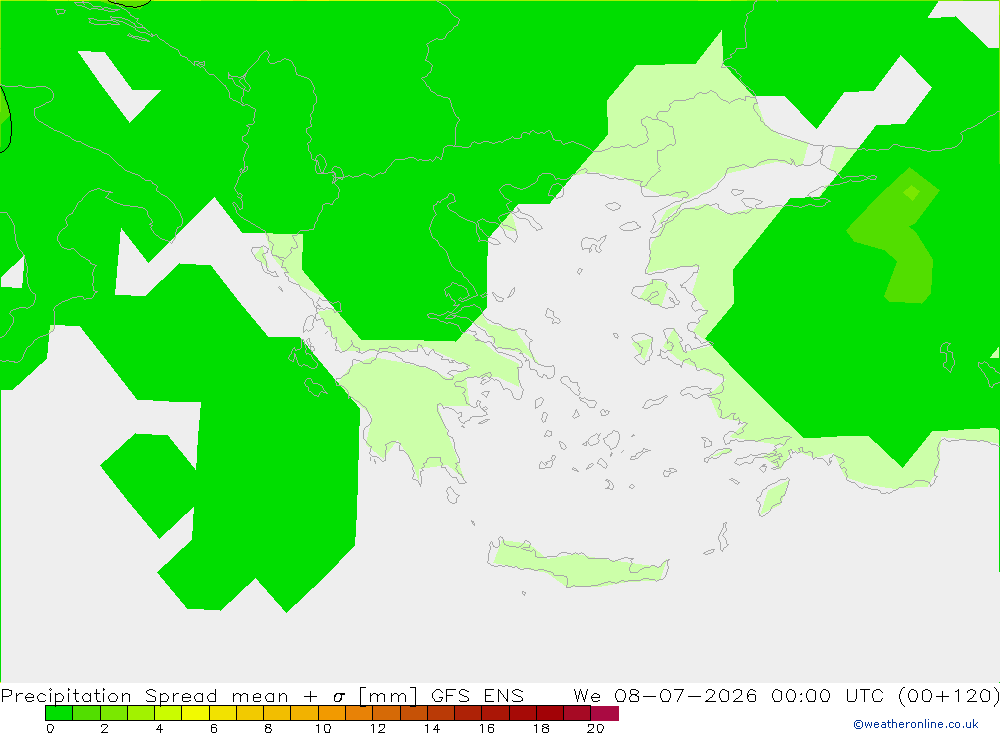The width and height of the screenshot is (1000, 733).
Task: Click the island of Crete on the map
Action: coord(577,565)
